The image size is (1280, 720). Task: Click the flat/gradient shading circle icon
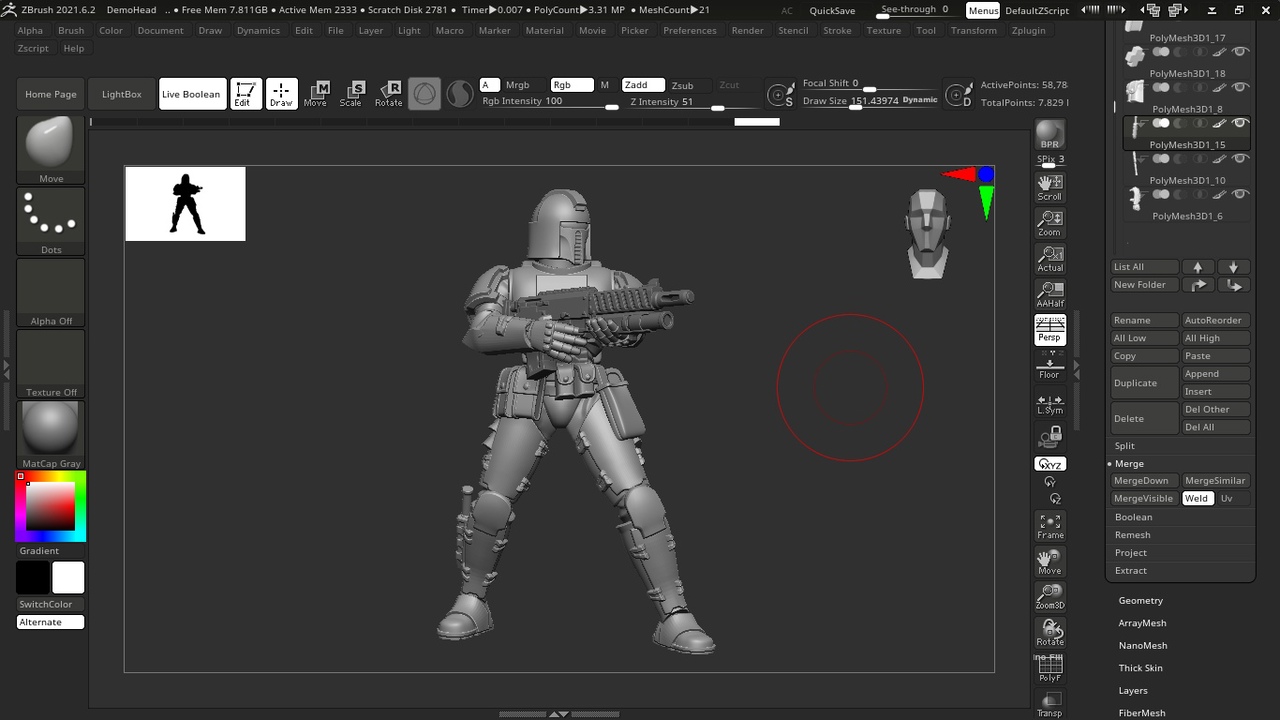[460, 94]
